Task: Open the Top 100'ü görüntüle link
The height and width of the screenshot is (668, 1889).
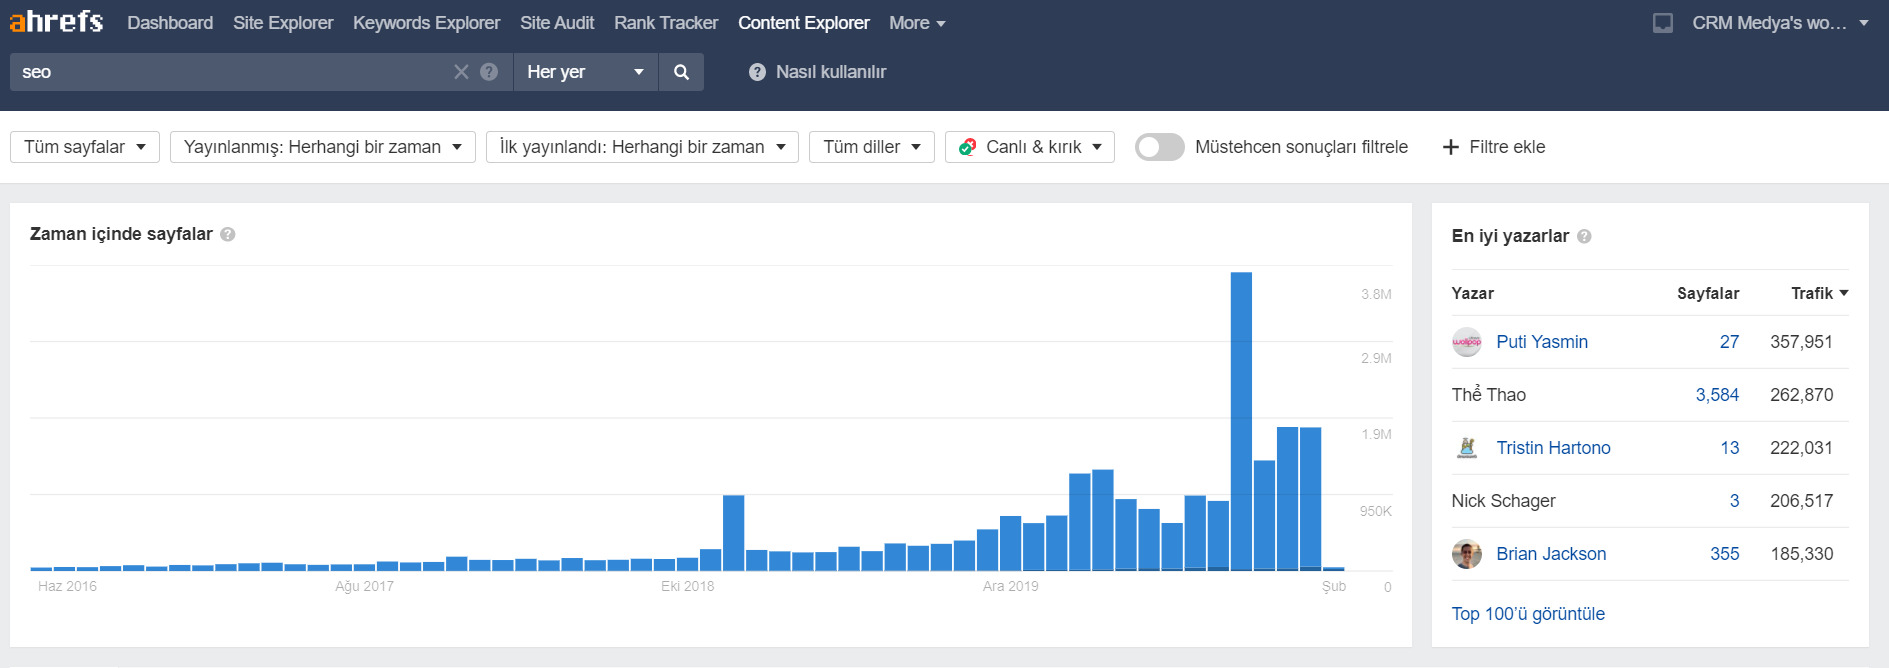Action: coord(1527,614)
